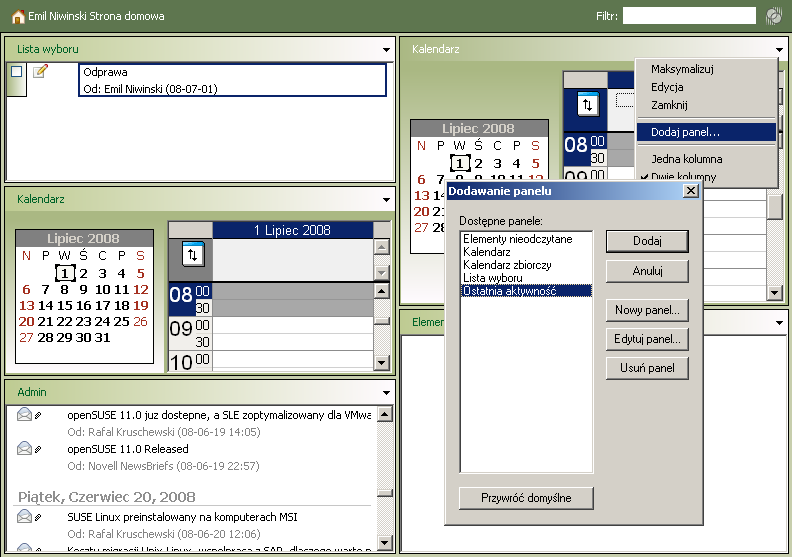Screen dimensions: 792x557
Task: Select Dodaj panel... menu entry
Action: point(706,132)
